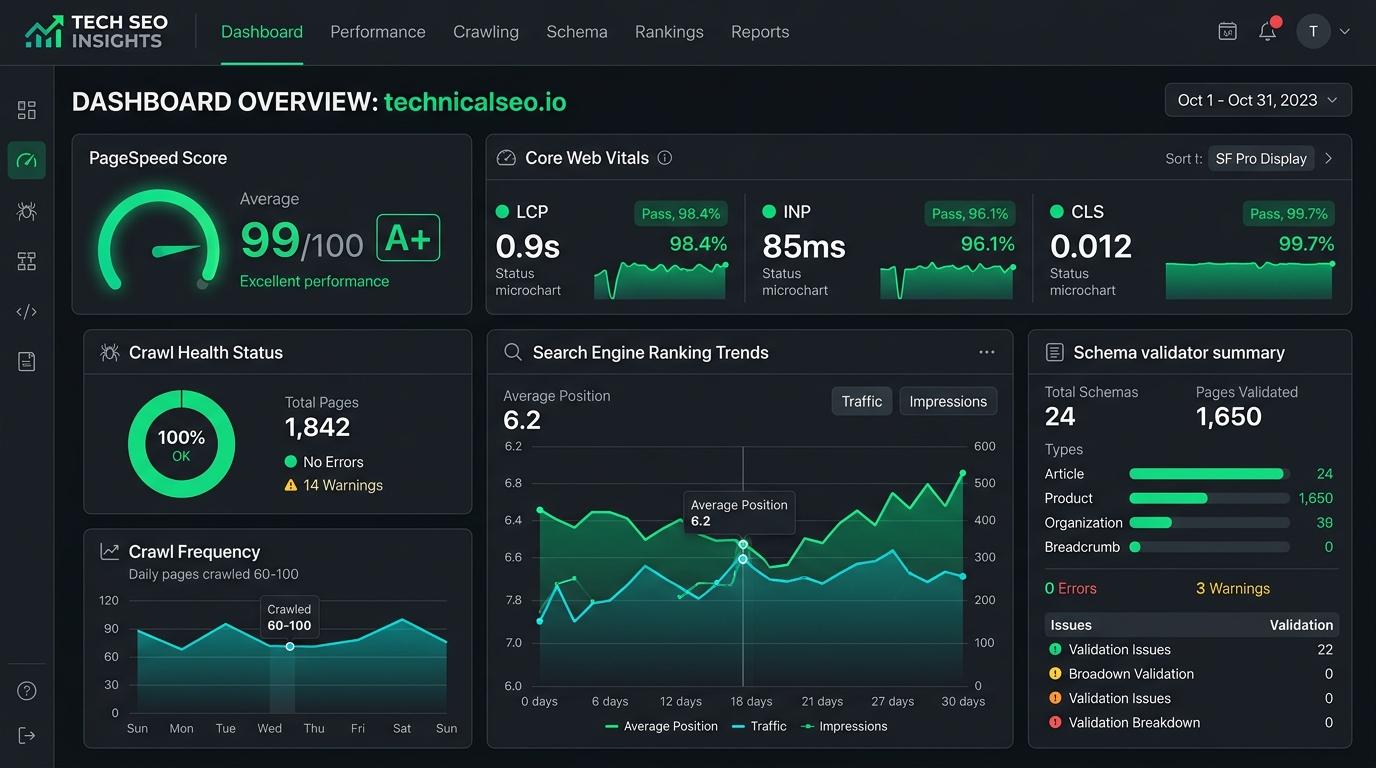The height and width of the screenshot is (768, 1376).
Task: Open the SF Pro Display sort dropdown
Action: click(1261, 158)
